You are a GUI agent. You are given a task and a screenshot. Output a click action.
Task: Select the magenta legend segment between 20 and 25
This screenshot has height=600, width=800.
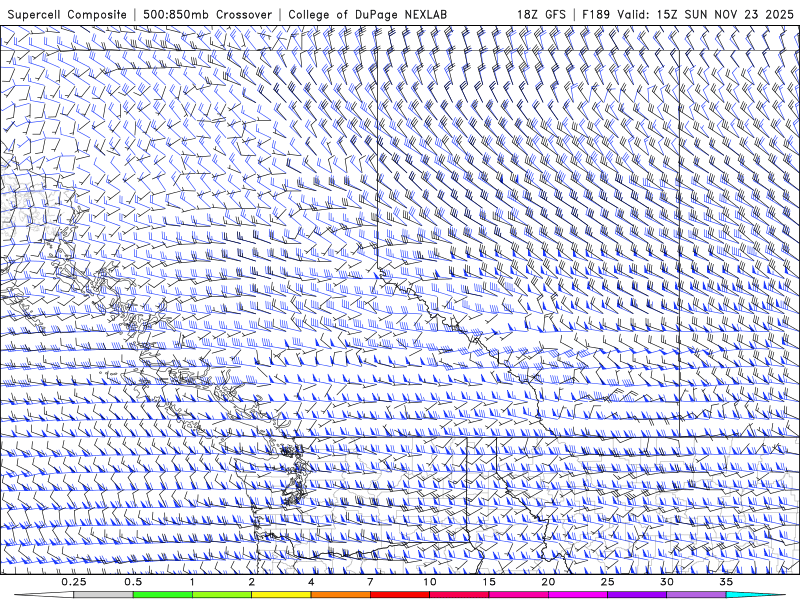tap(578, 595)
